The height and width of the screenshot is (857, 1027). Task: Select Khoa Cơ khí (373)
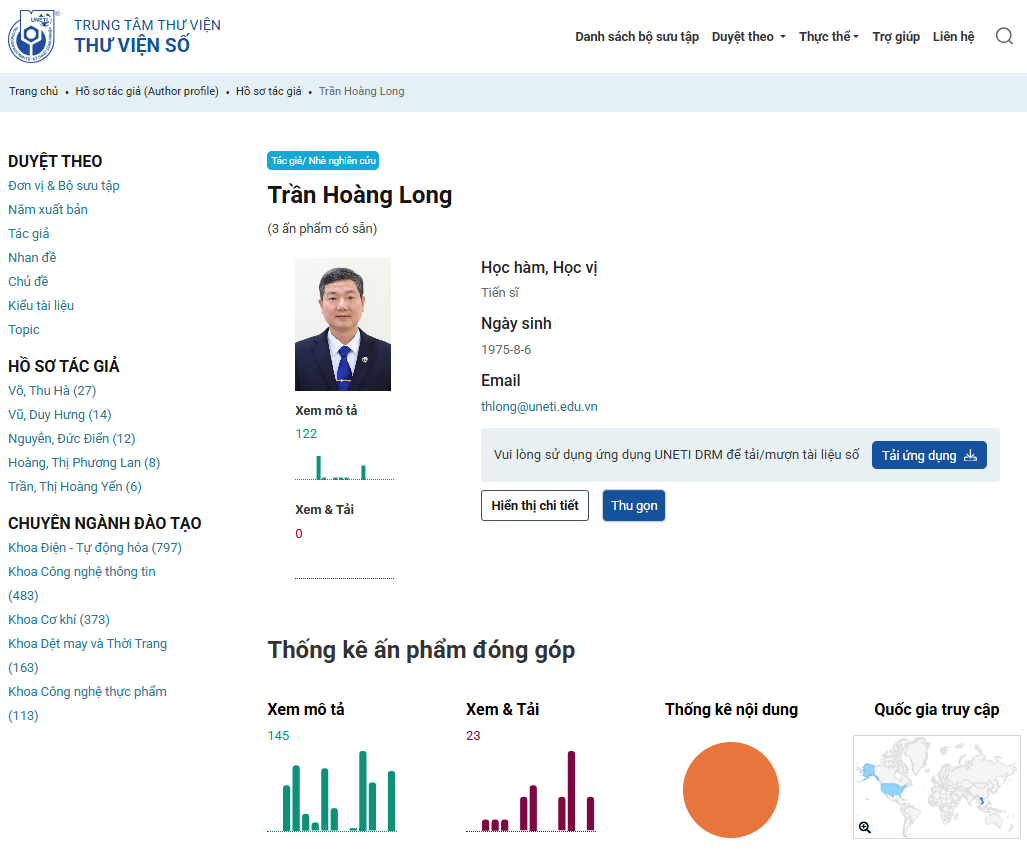(59, 619)
